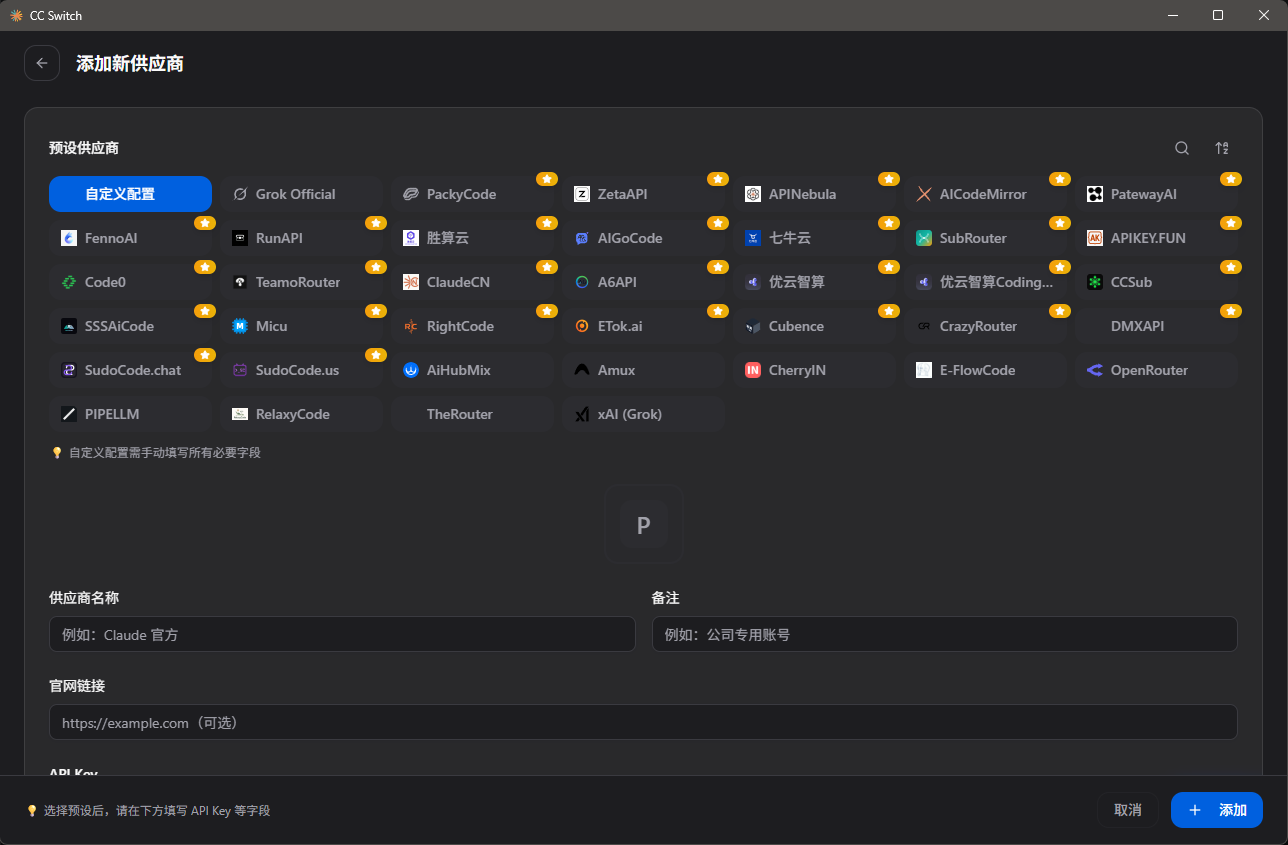This screenshot has width=1288, height=845.
Task: Click the A6API logo icon
Action: click(x=582, y=282)
